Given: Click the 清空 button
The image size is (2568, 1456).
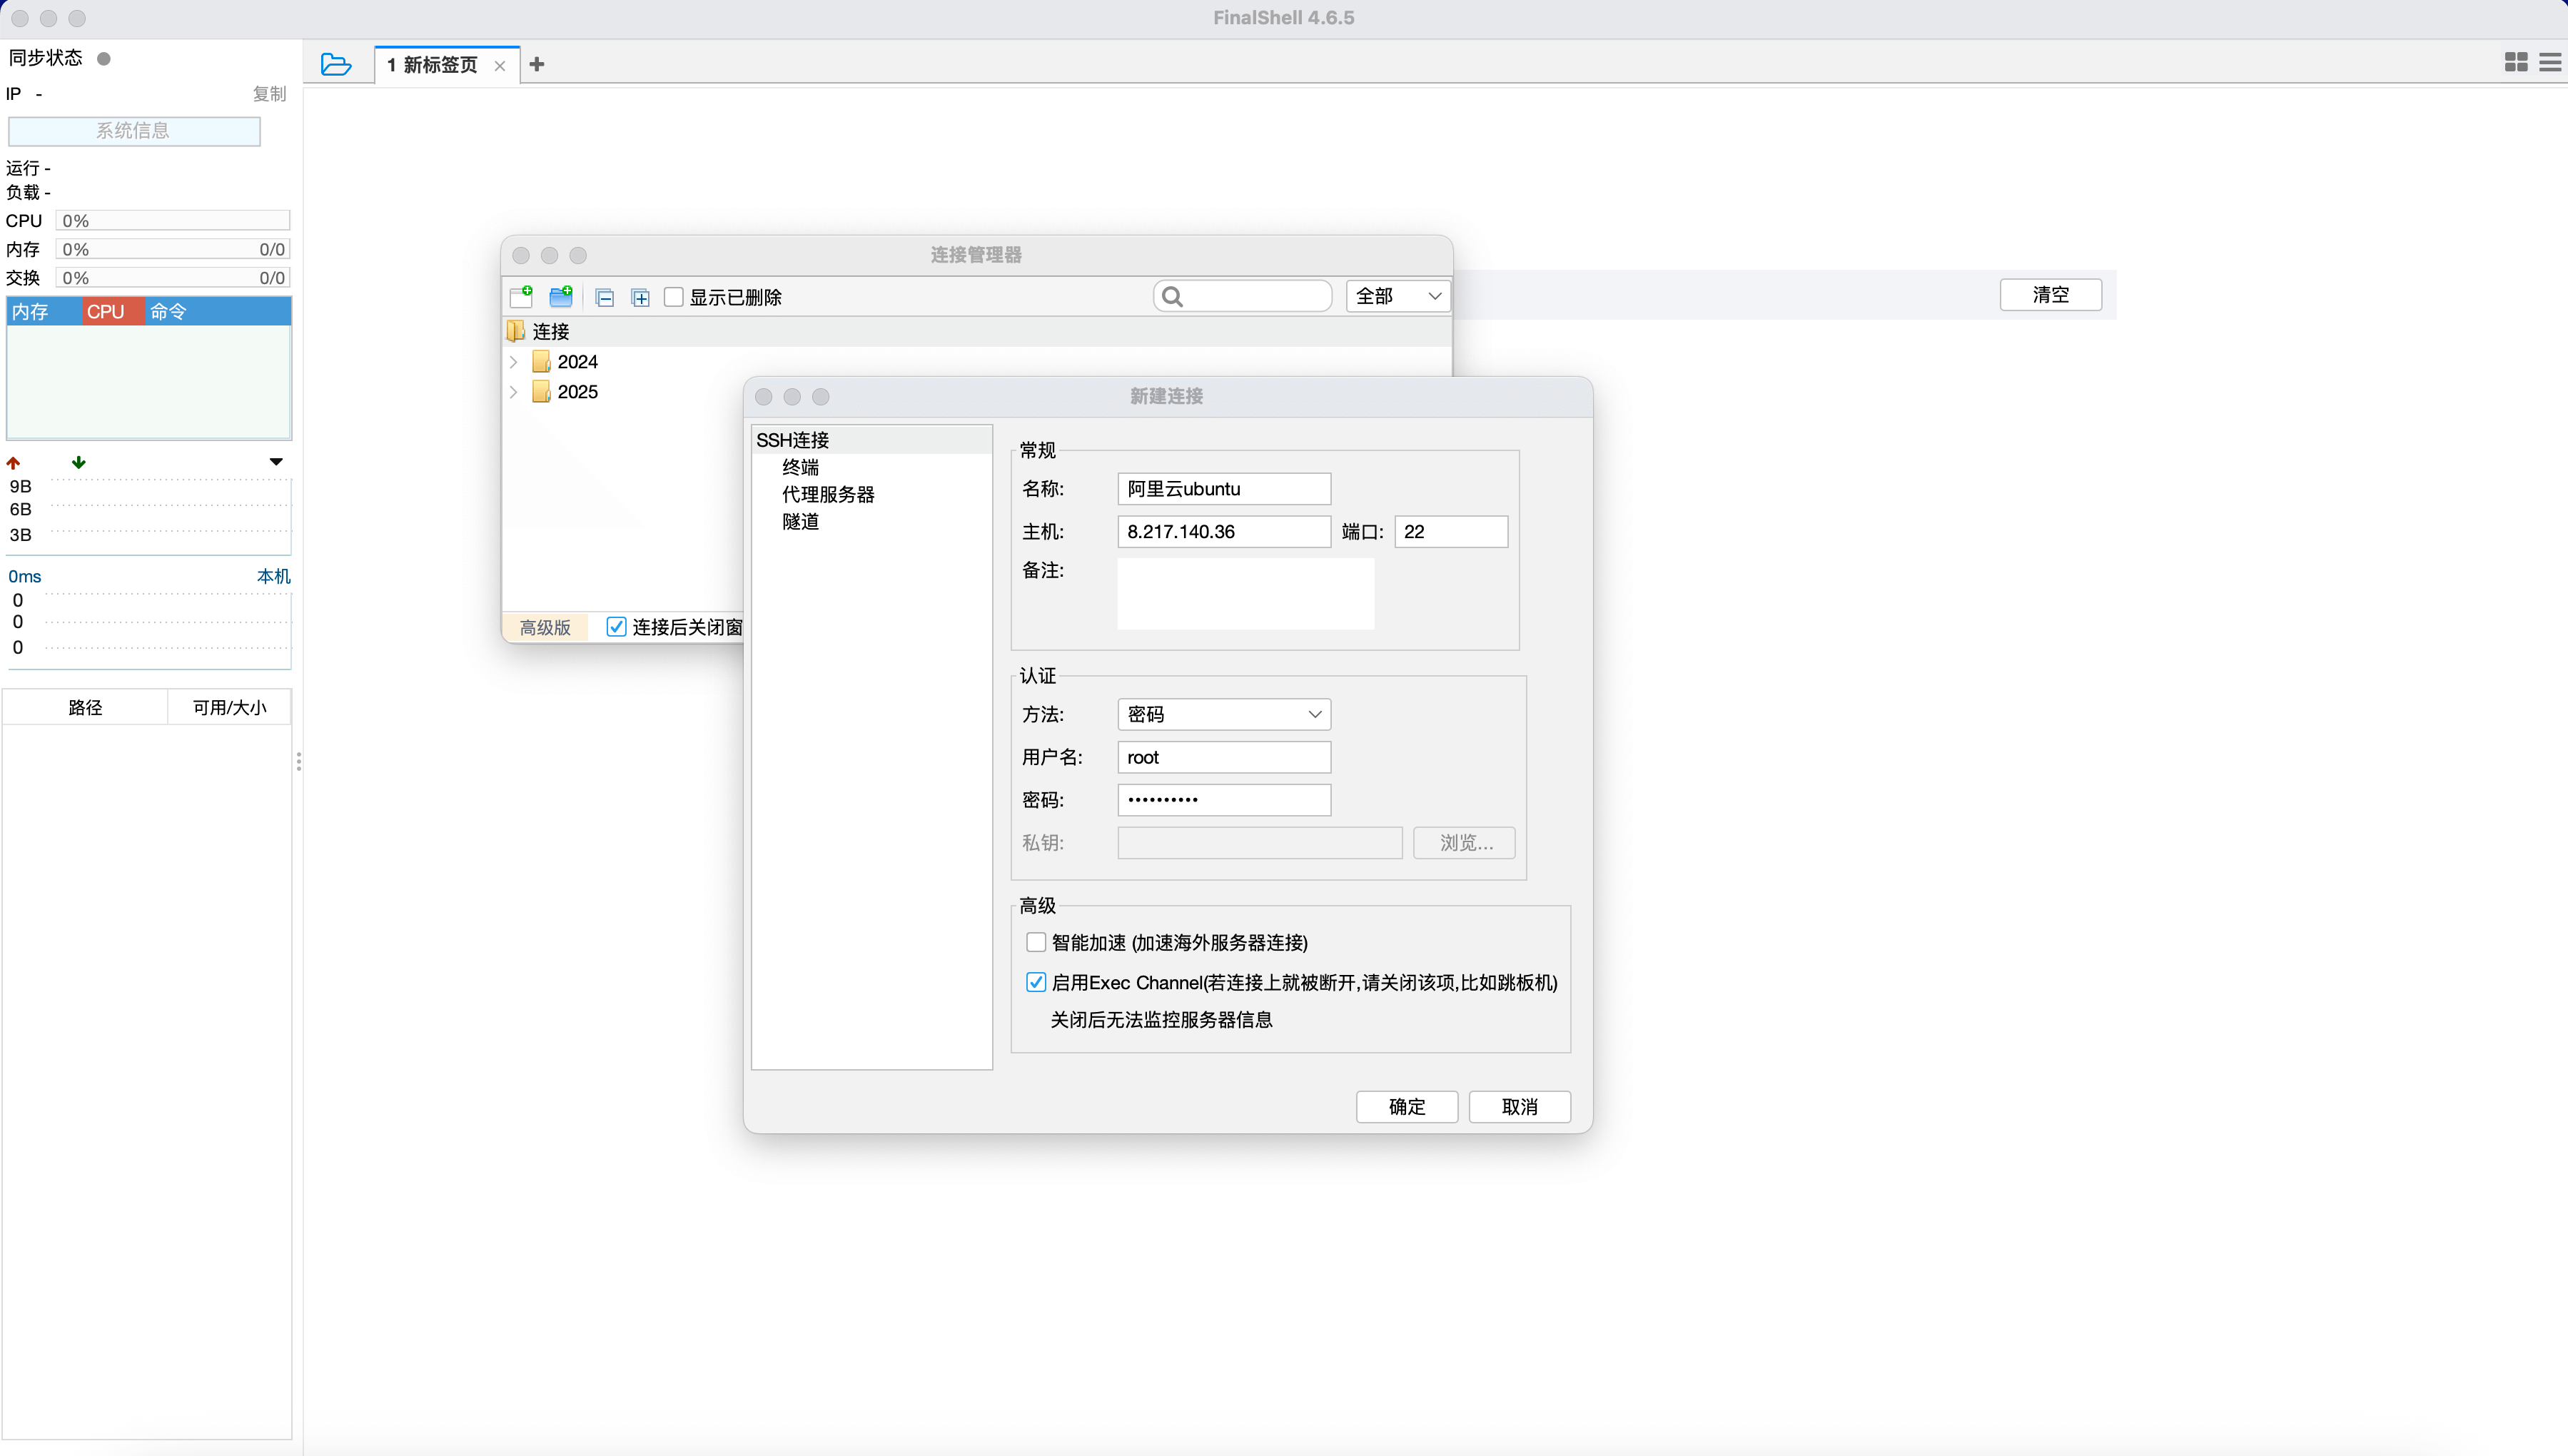Looking at the screenshot, I should [x=2050, y=295].
